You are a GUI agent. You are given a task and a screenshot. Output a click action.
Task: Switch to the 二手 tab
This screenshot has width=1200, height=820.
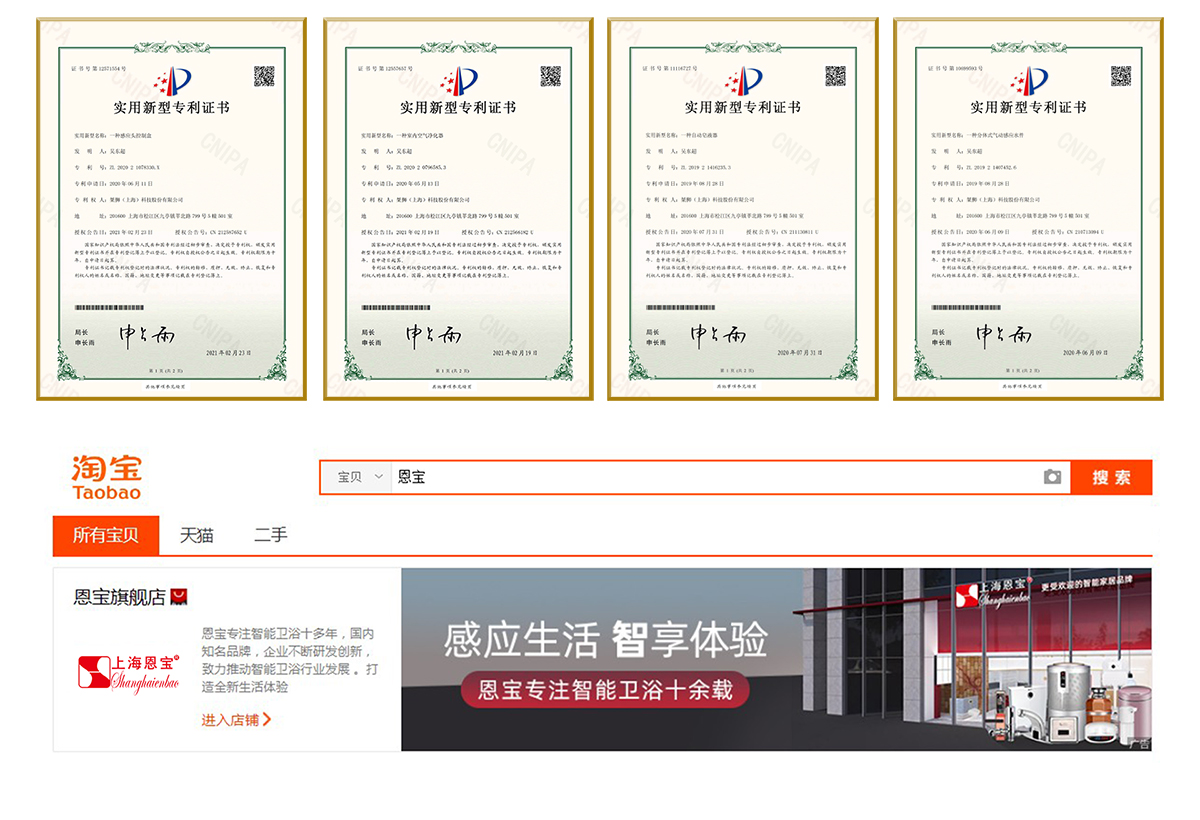(271, 536)
